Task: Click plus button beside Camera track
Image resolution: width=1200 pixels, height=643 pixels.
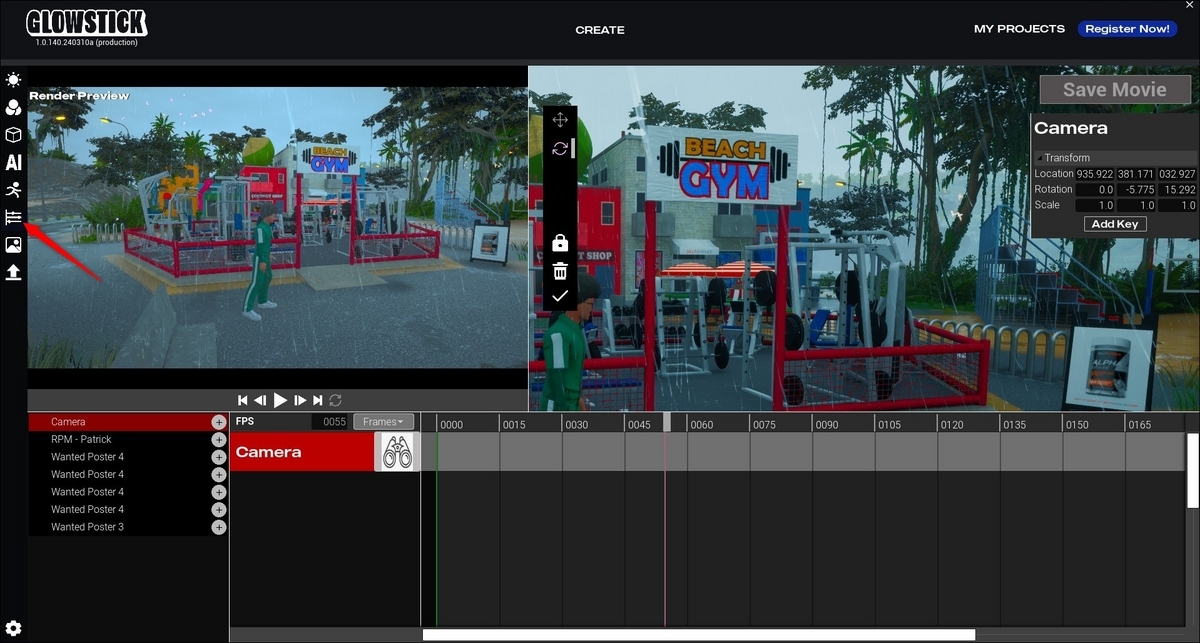Action: [219, 423]
